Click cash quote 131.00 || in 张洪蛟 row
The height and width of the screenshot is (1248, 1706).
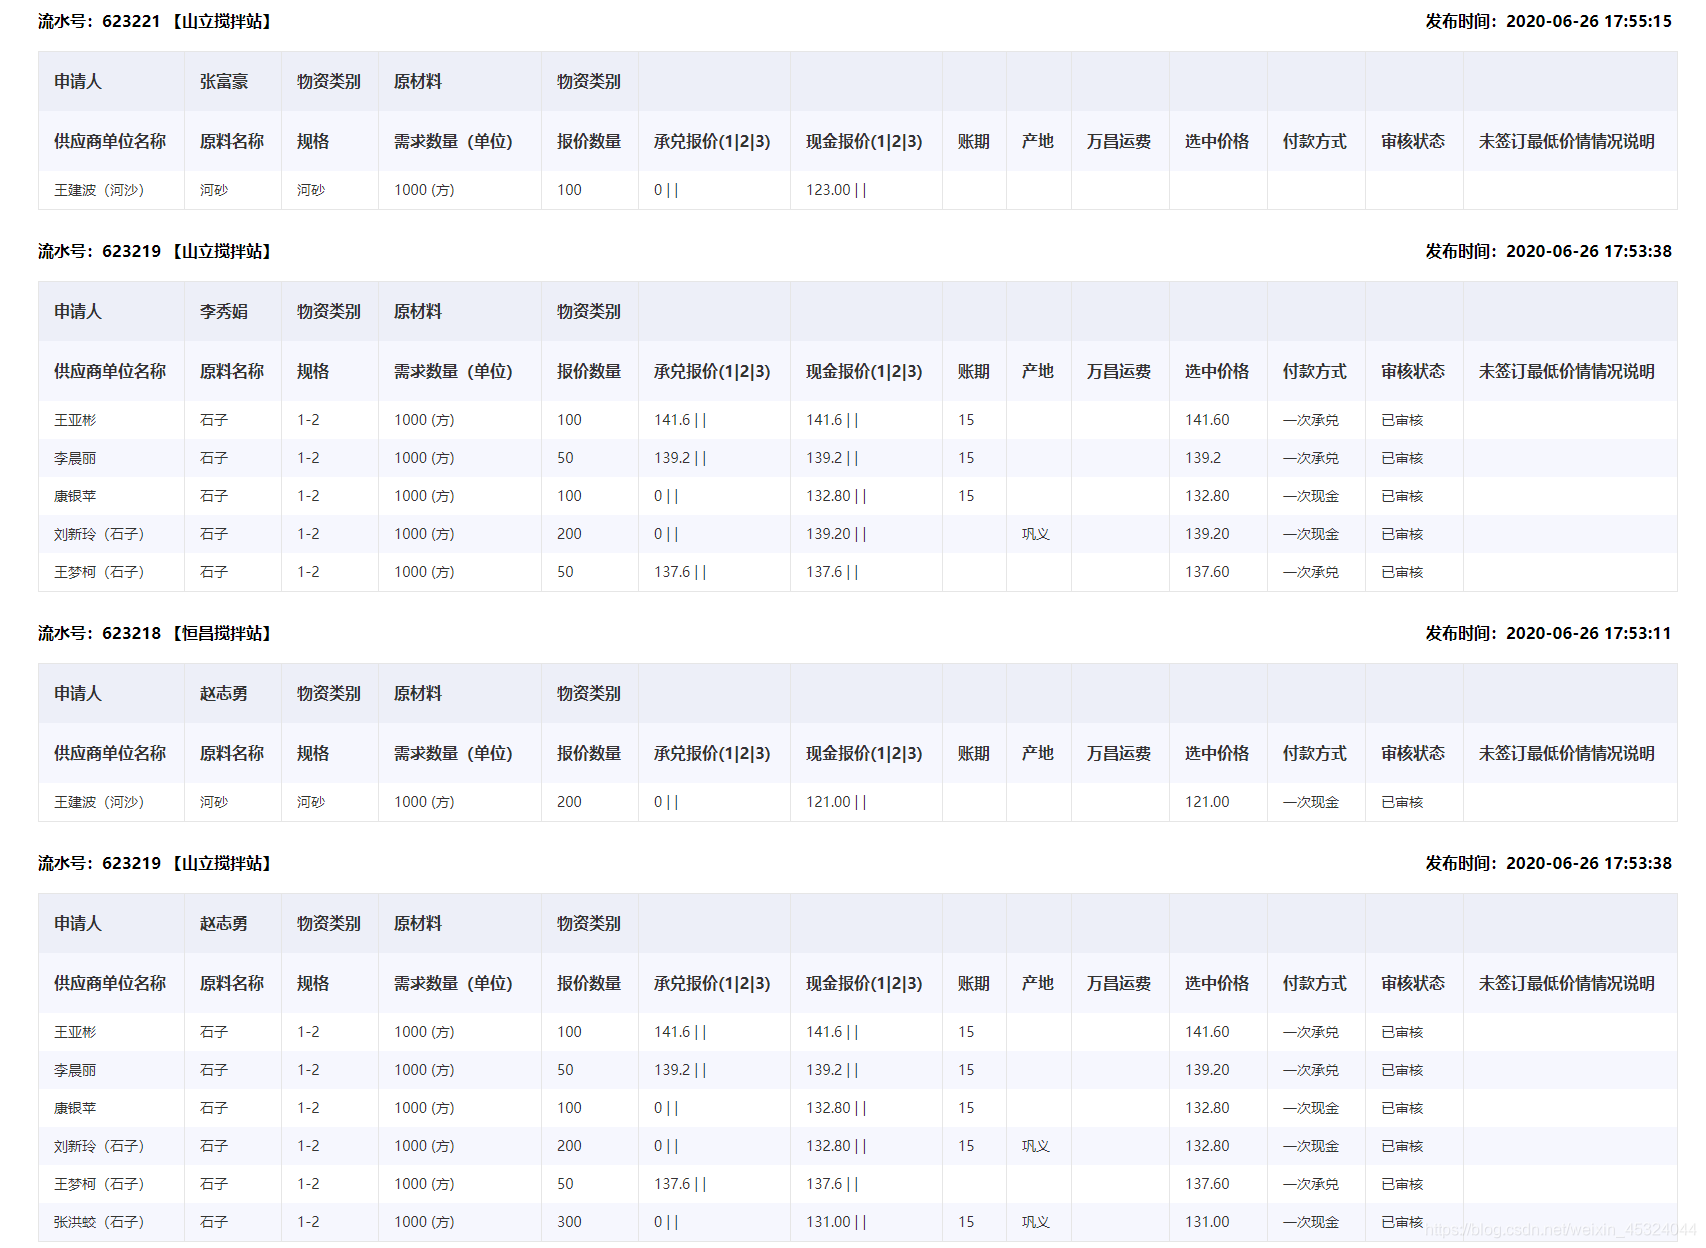pos(836,1222)
